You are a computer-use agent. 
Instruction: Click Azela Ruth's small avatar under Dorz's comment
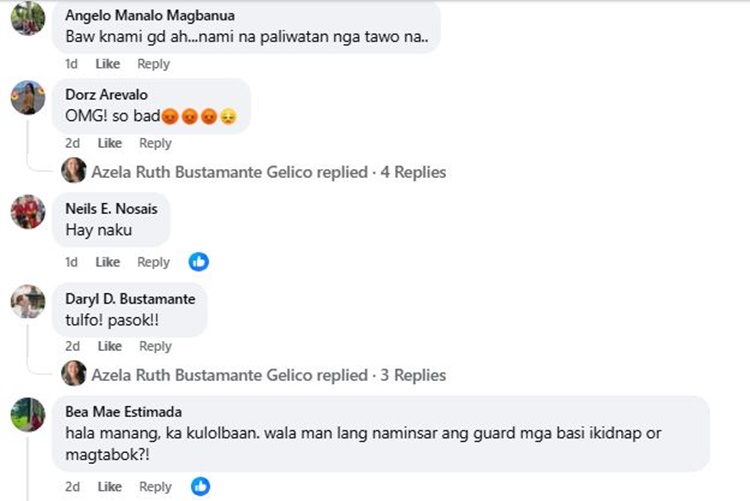point(73,172)
